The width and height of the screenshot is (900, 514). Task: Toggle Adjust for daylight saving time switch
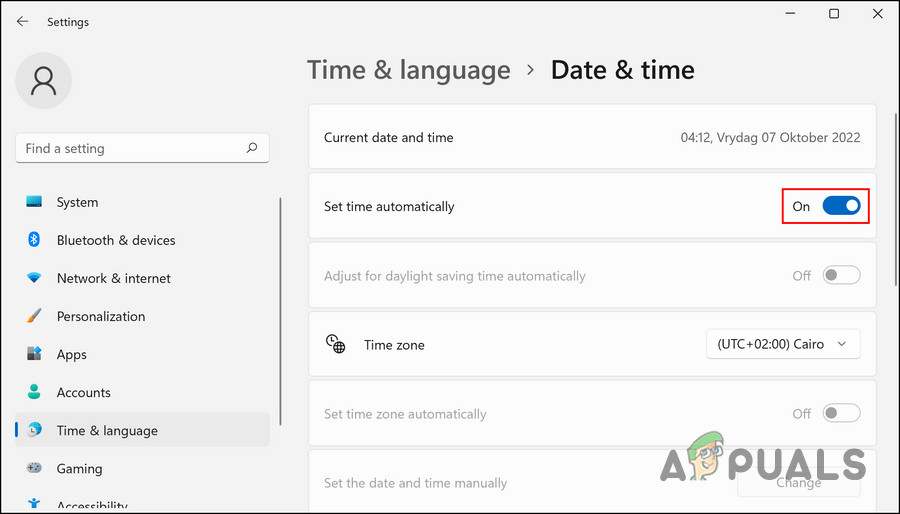point(841,275)
